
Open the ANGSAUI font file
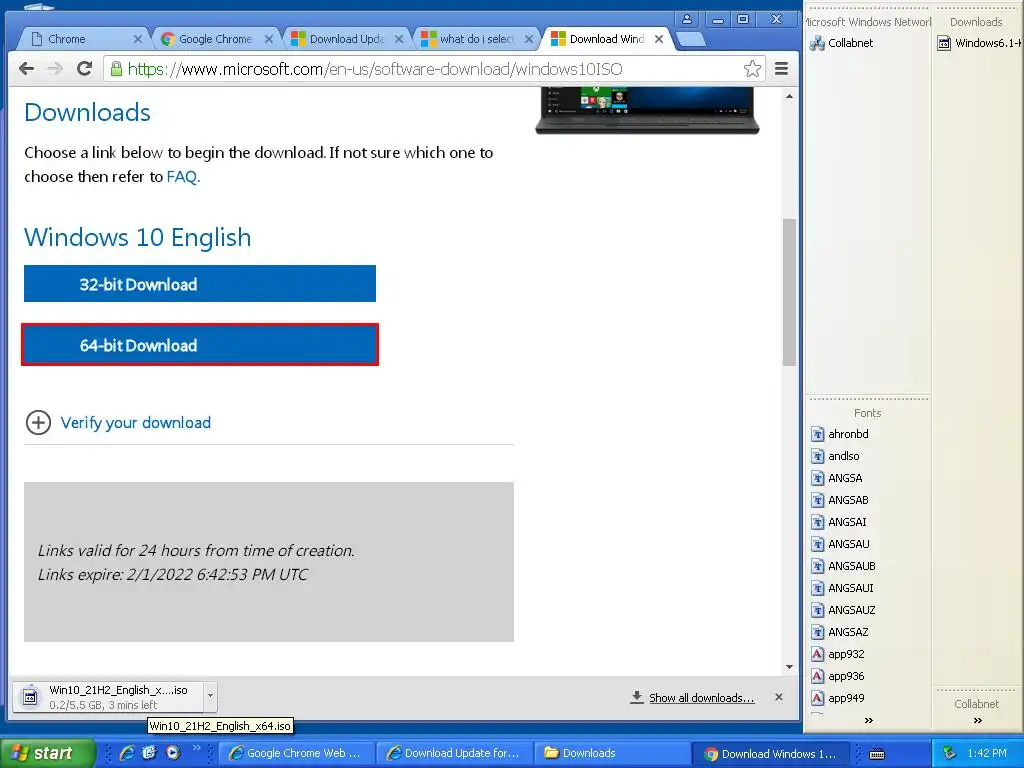(x=842, y=588)
